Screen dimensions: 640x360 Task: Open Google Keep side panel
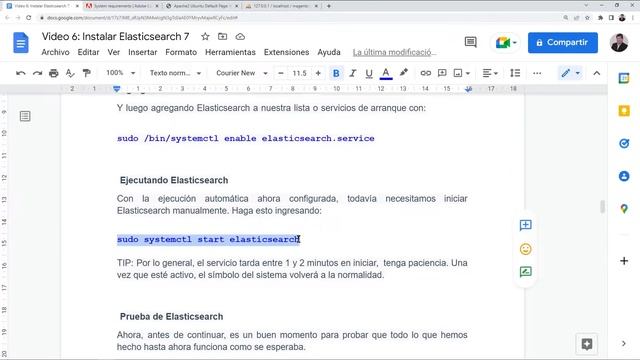point(624,111)
